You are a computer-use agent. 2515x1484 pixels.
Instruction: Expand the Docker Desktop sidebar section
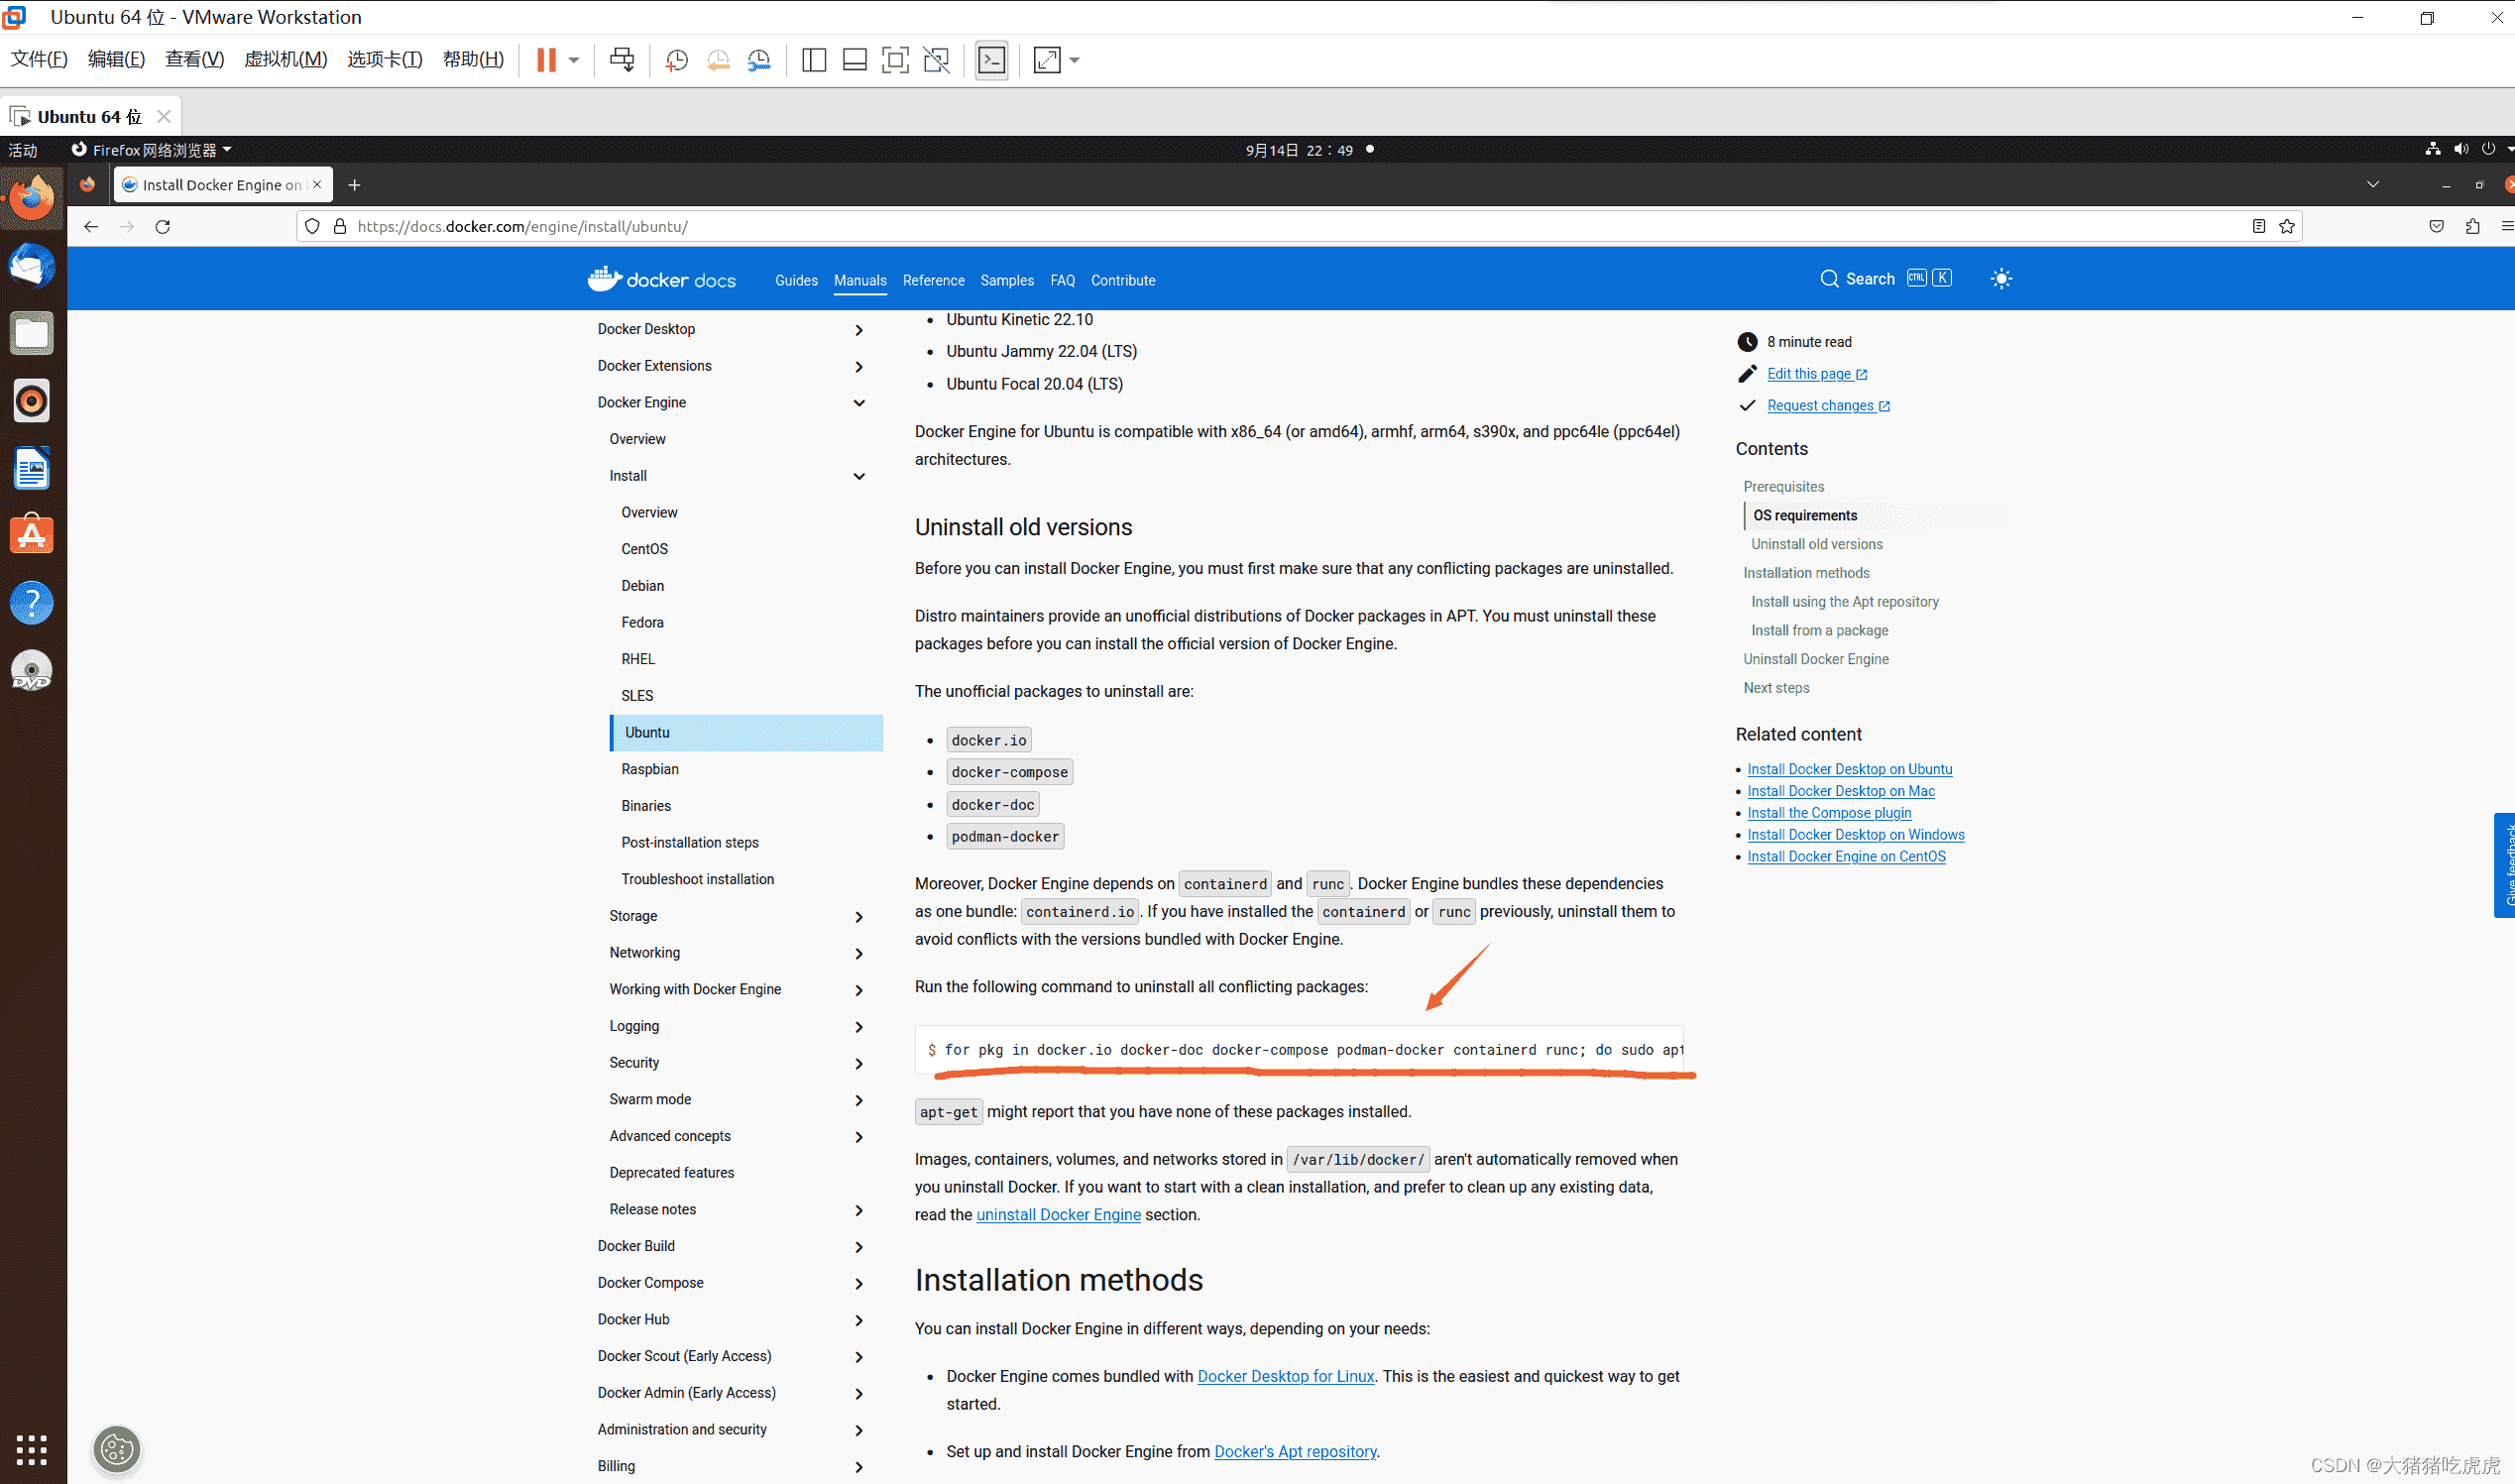858,330
